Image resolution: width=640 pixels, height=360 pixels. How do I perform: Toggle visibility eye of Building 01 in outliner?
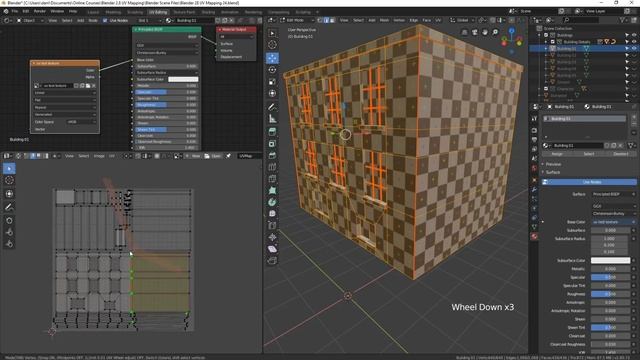click(x=634, y=48)
